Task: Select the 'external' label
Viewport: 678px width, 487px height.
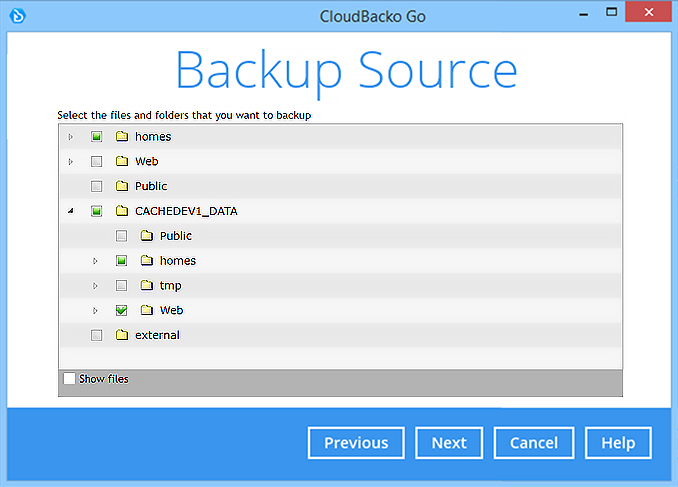Action: [157, 335]
